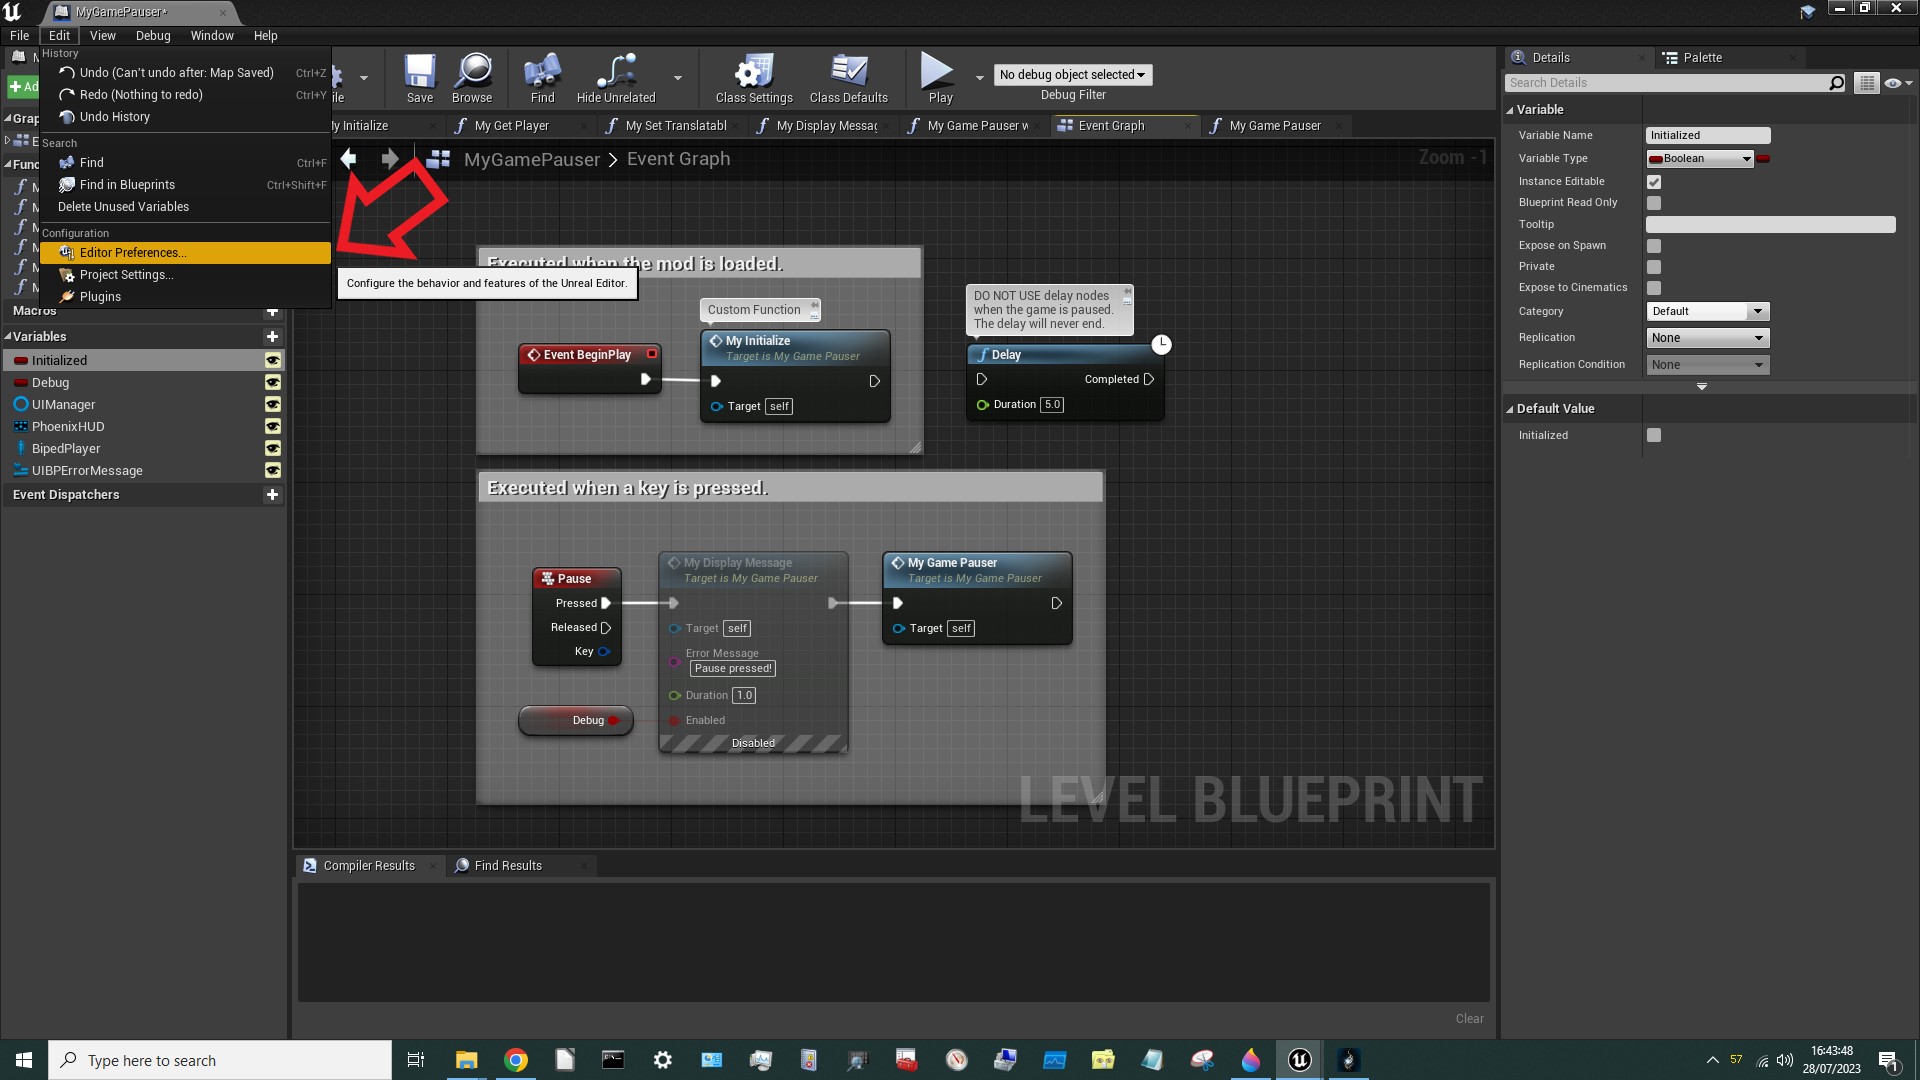Collapse the Default Value section

click(x=1510, y=409)
